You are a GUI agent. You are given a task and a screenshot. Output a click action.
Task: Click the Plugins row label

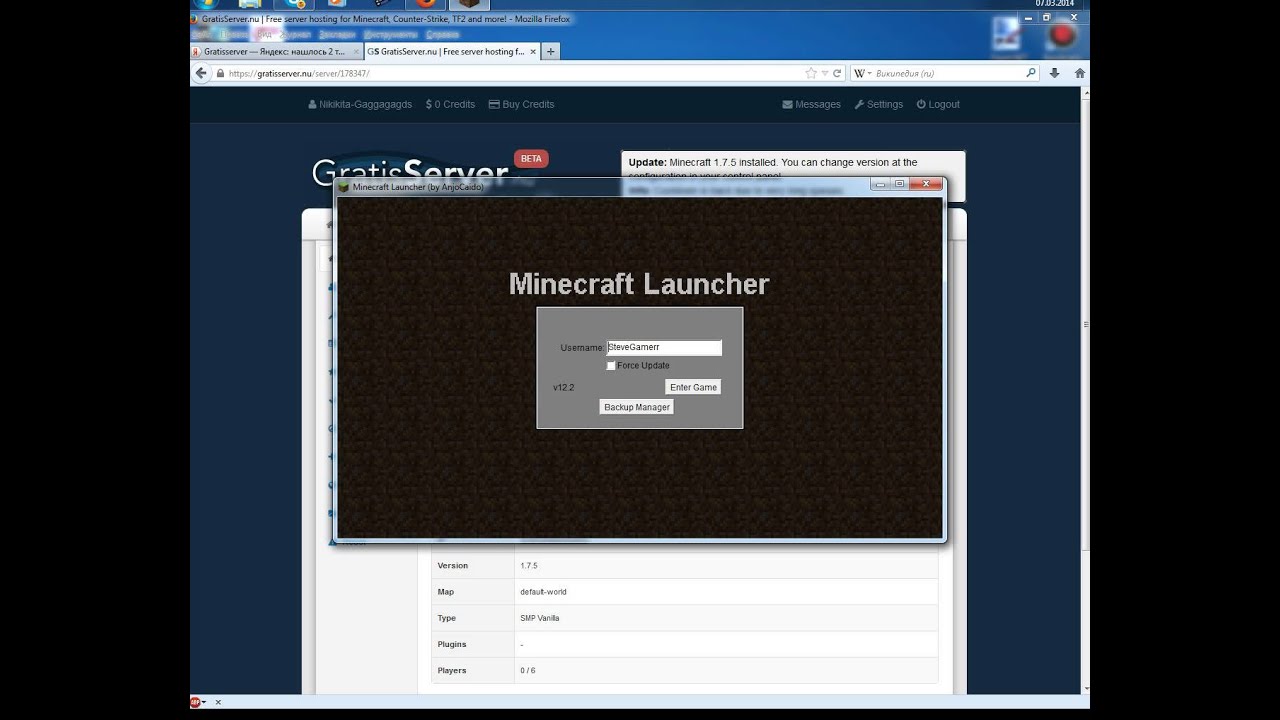(x=452, y=644)
